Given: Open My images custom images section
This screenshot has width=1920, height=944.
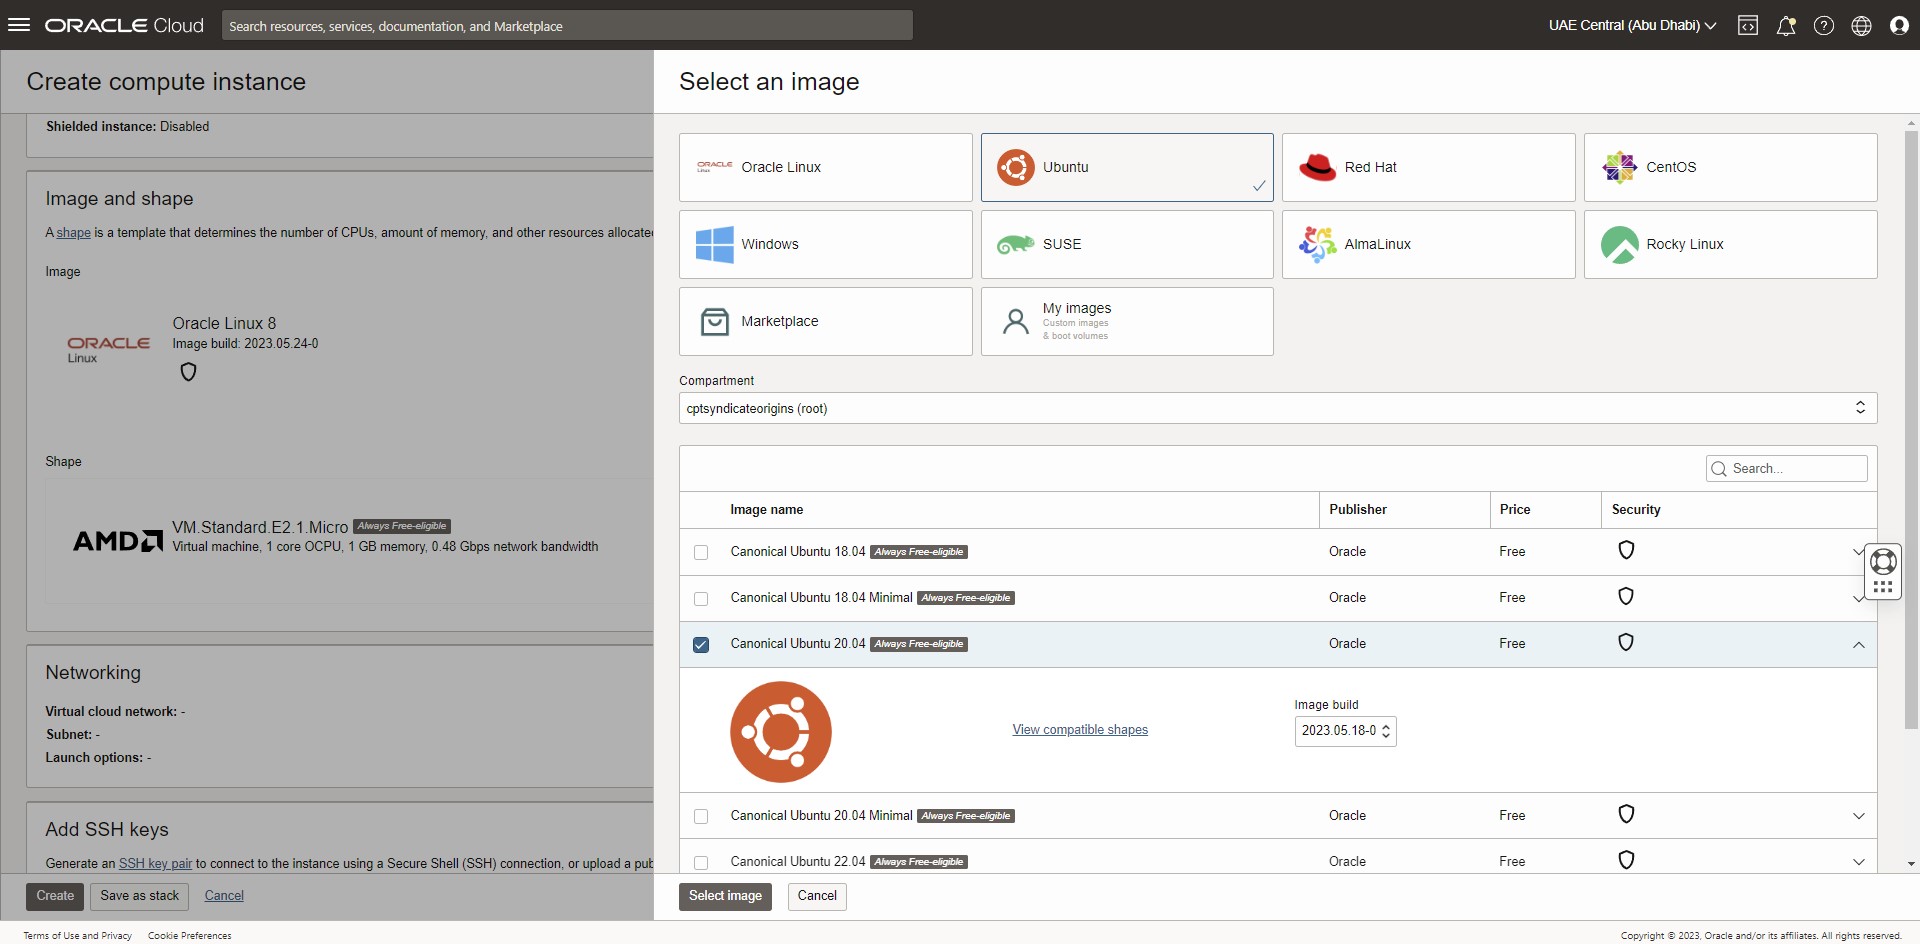Looking at the screenshot, I should tap(1126, 321).
